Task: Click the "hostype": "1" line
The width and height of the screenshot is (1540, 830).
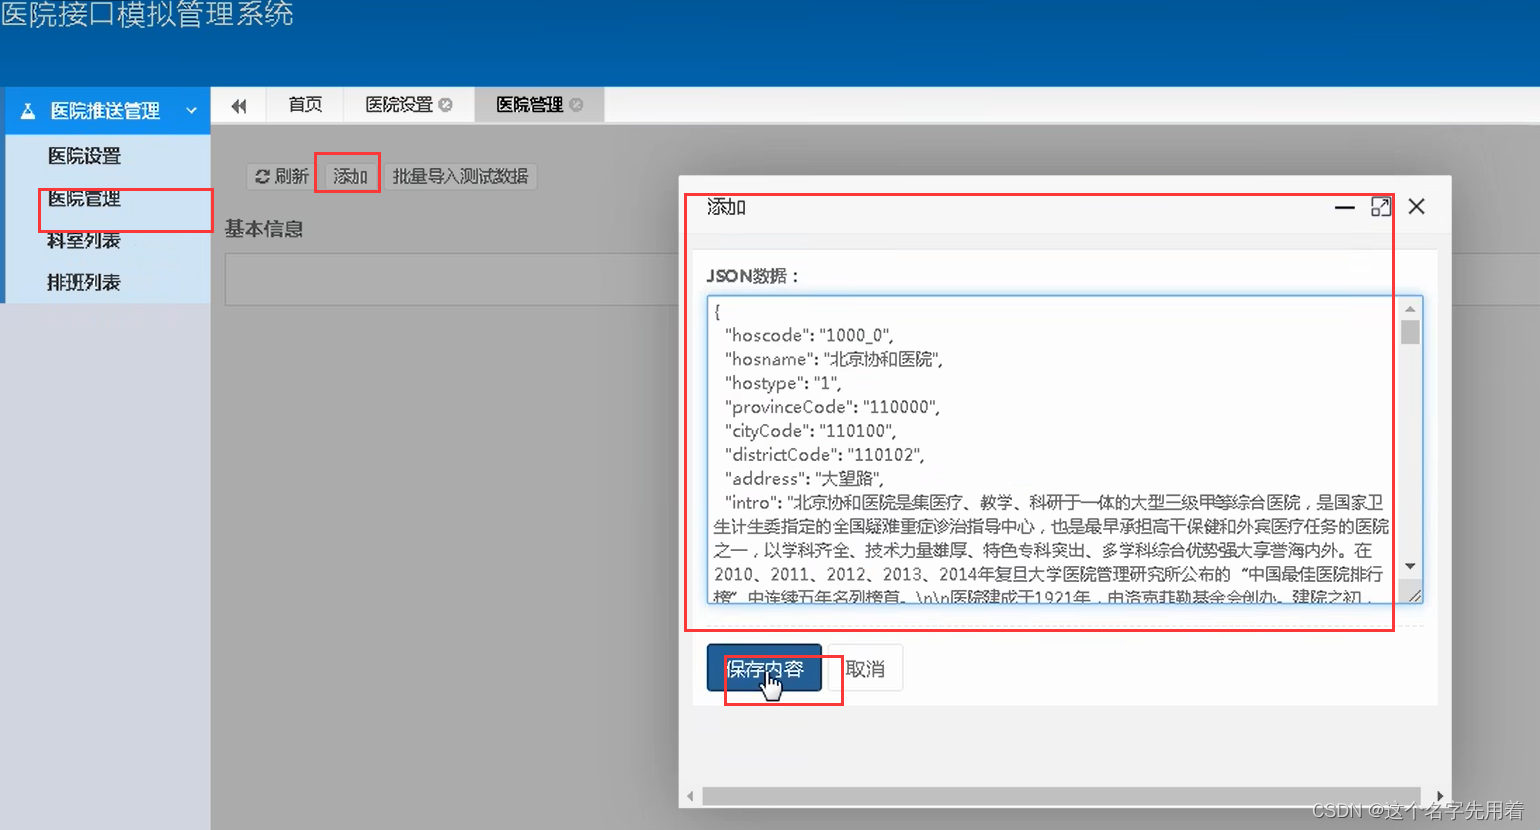Action: click(x=783, y=383)
